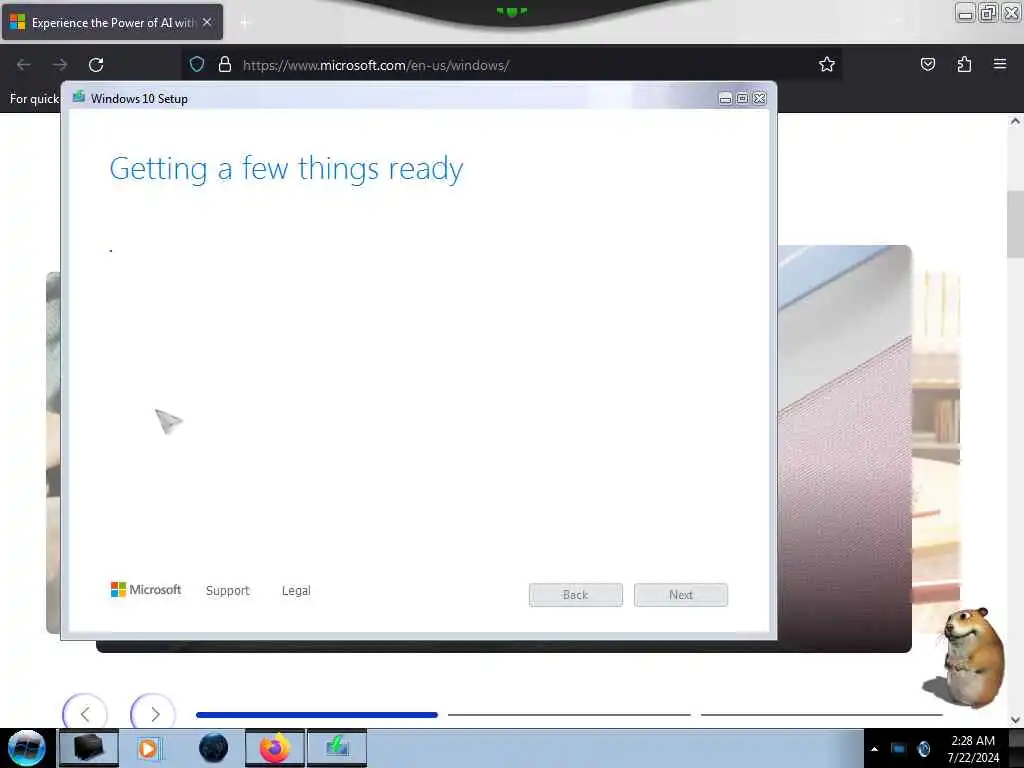Show hidden system tray icons
The width and height of the screenshot is (1024, 768).
click(874, 749)
